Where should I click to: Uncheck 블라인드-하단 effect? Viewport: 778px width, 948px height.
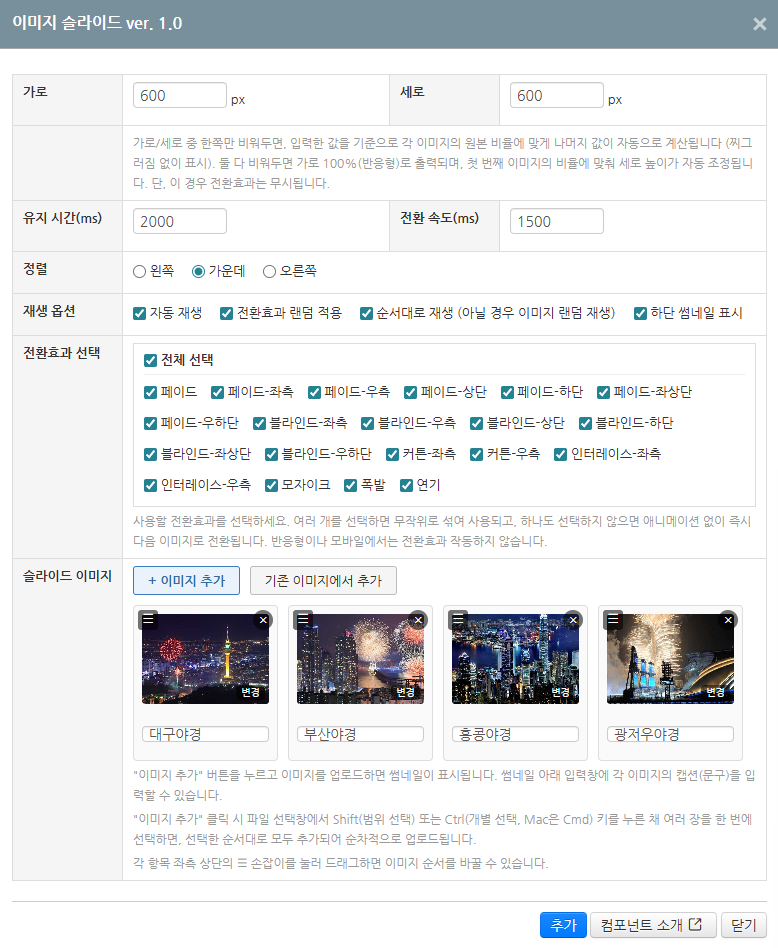(x=585, y=423)
